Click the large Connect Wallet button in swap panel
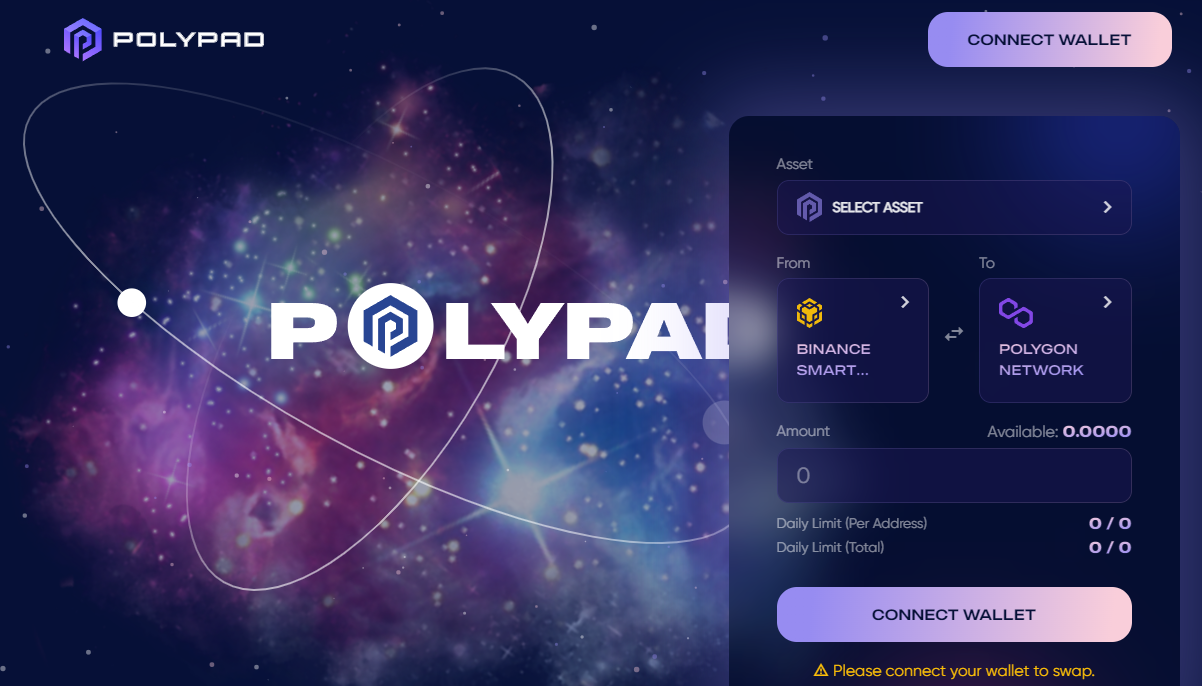Viewport: 1202px width, 686px height. point(954,614)
